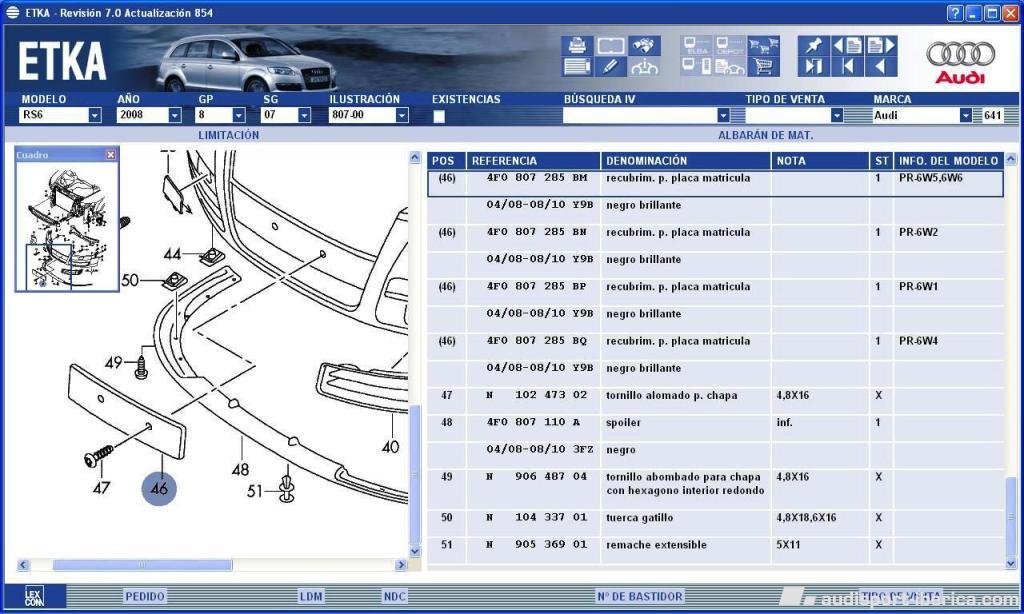Open the MODELO dropdown showing RS6
This screenshot has height=614, width=1024.
tap(95, 115)
